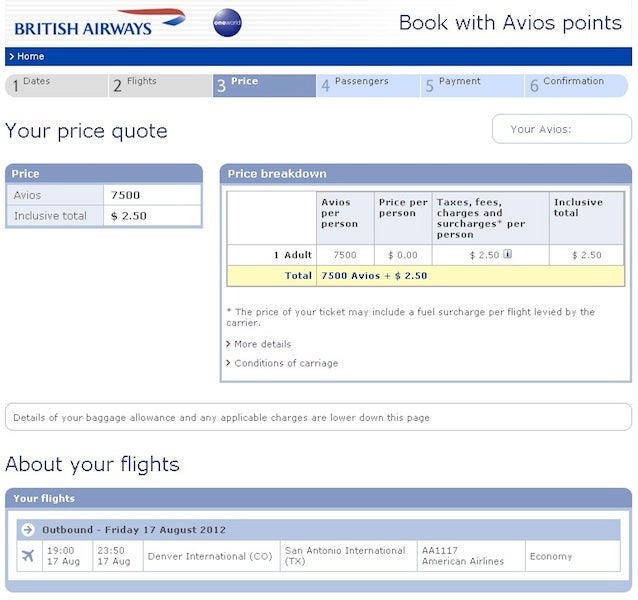Click the baggage allowance details notice
This screenshot has width=638, height=600.
tap(318, 417)
